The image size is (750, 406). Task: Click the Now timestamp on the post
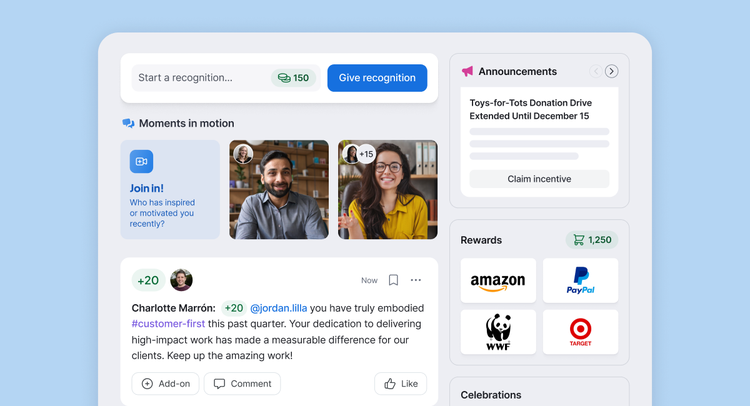(x=369, y=280)
